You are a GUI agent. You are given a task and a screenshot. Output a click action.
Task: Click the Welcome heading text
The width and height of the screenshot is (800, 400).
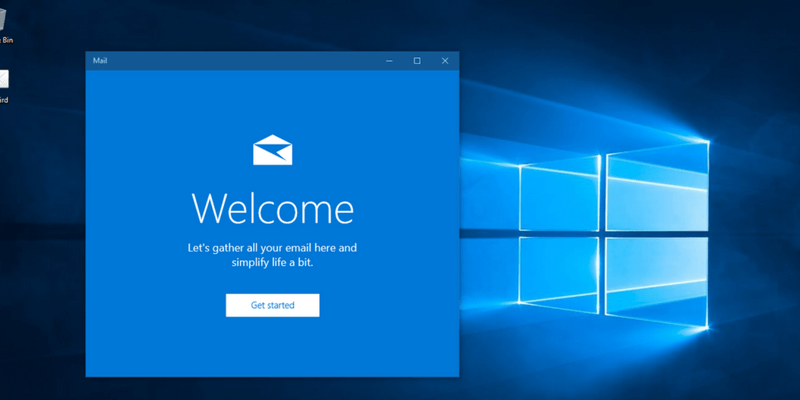(272, 209)
